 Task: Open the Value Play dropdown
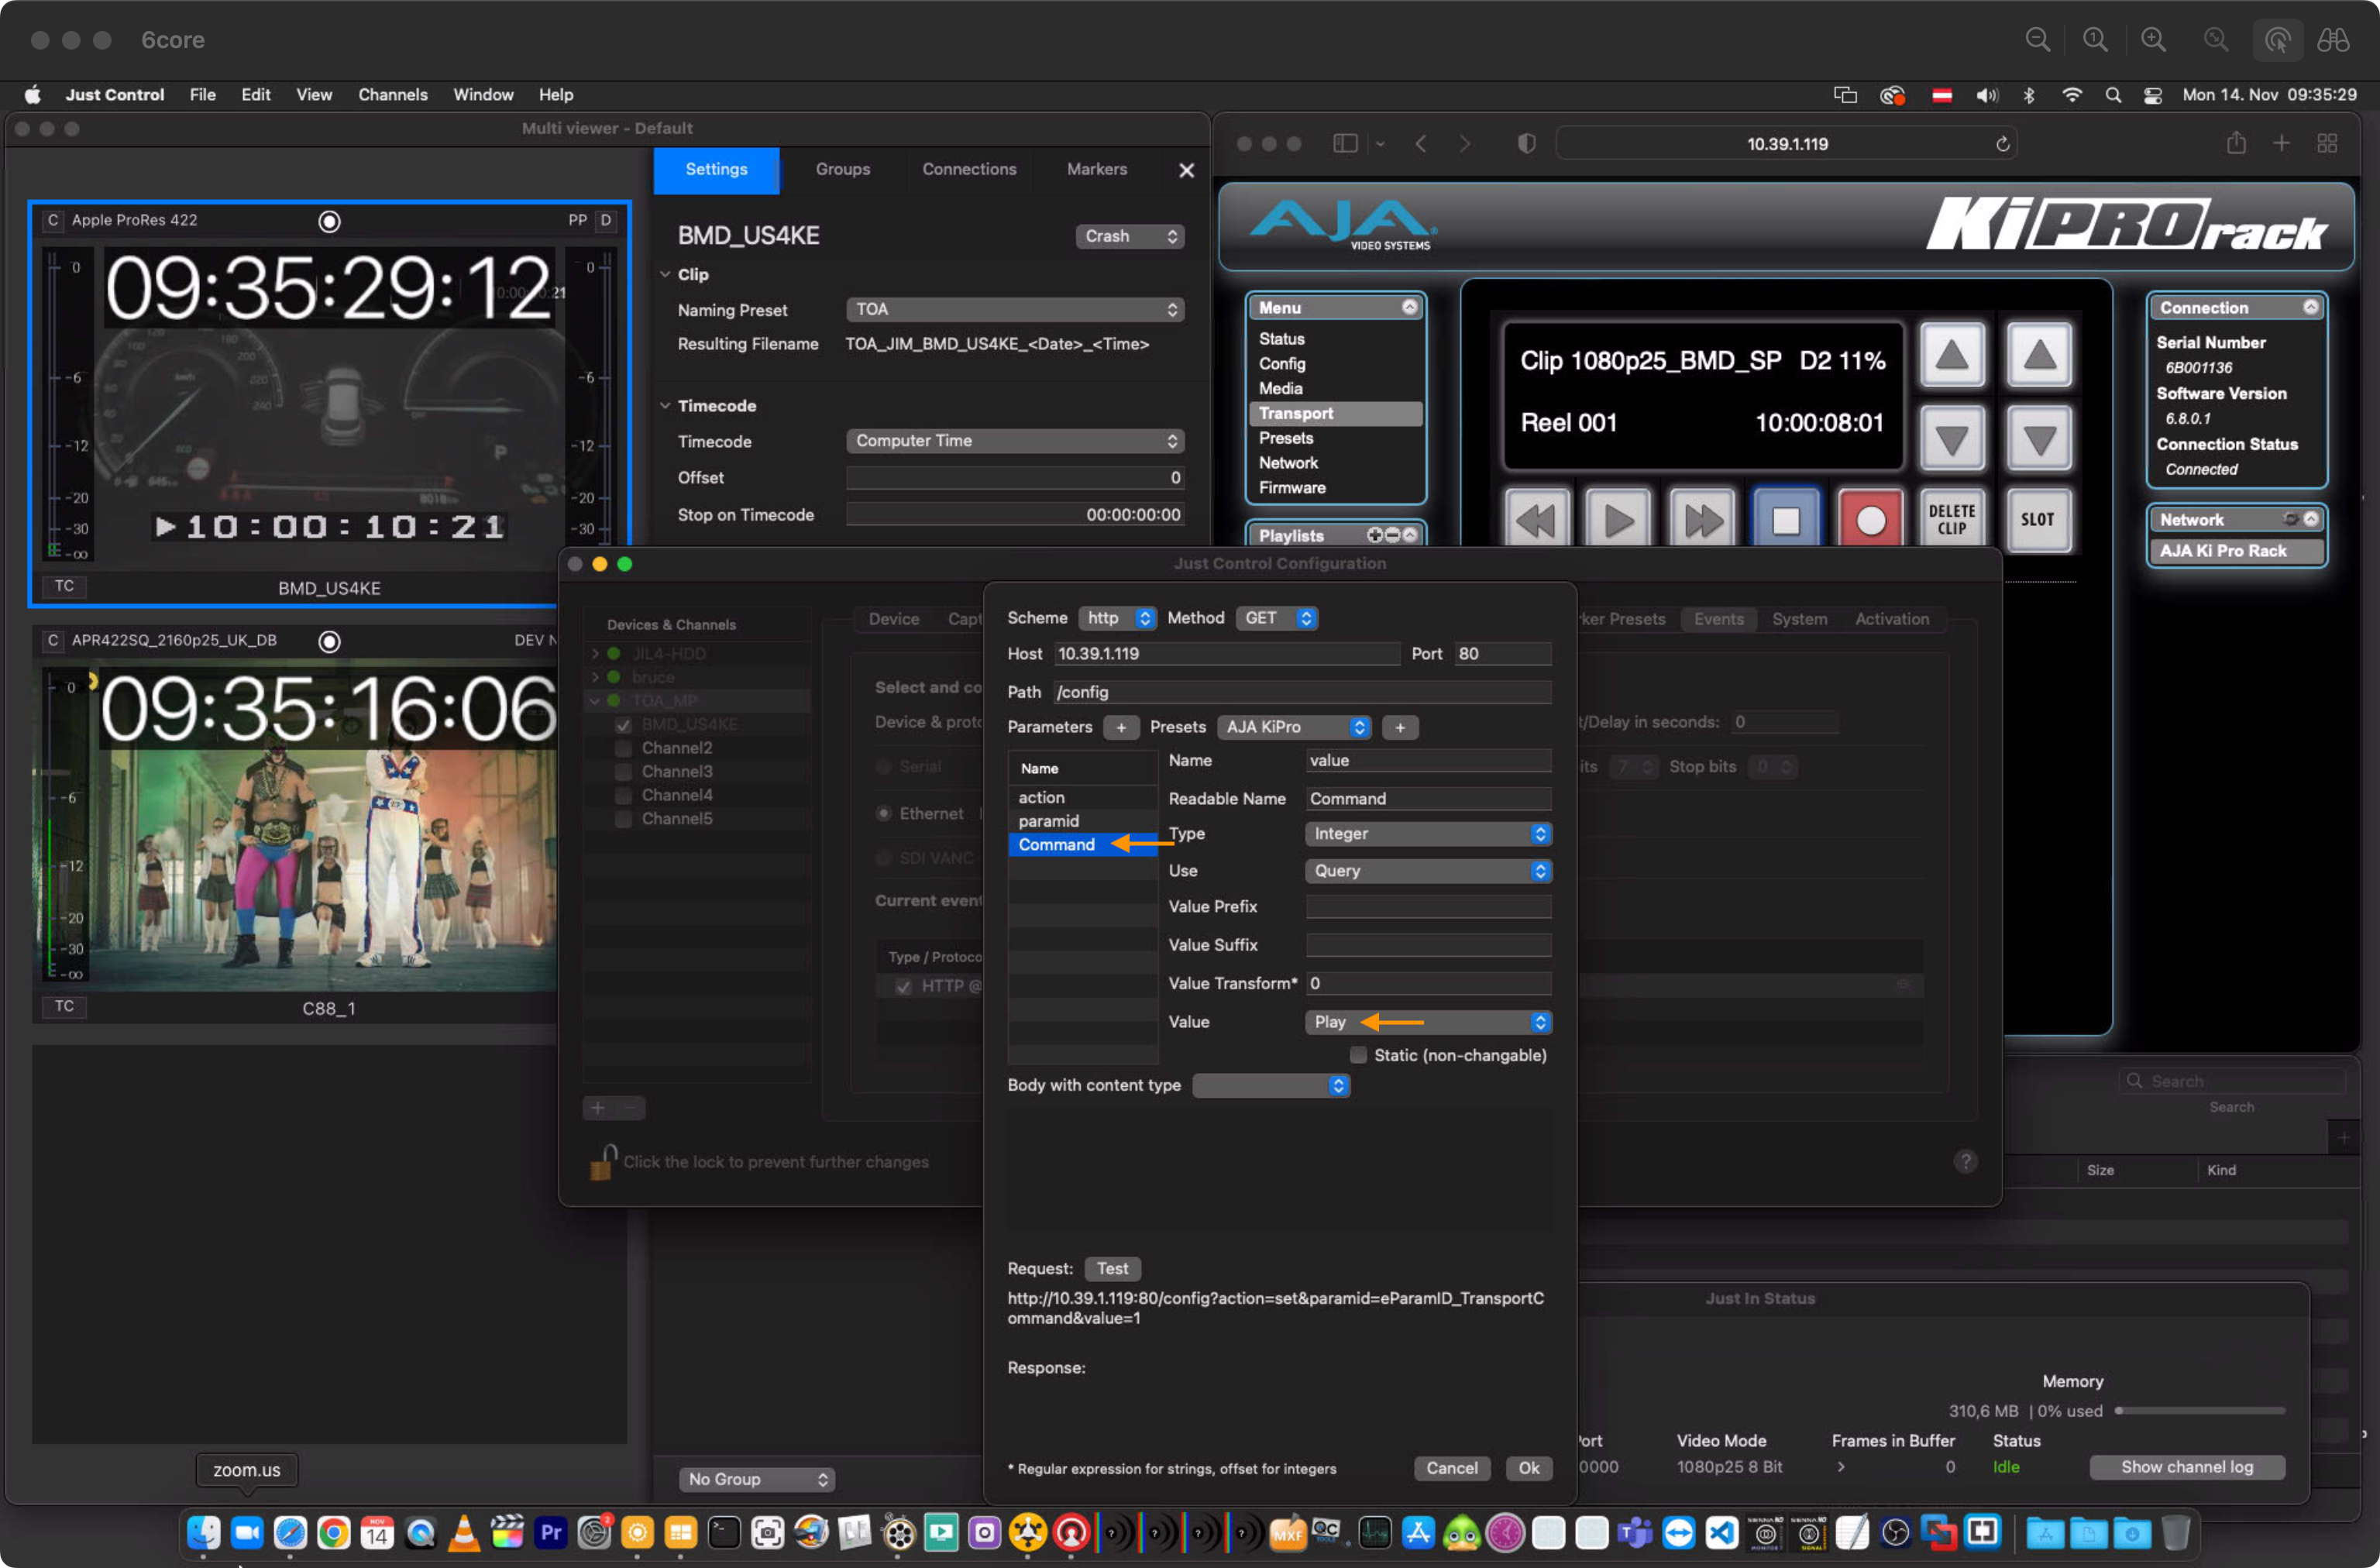pos(1428,1021)
